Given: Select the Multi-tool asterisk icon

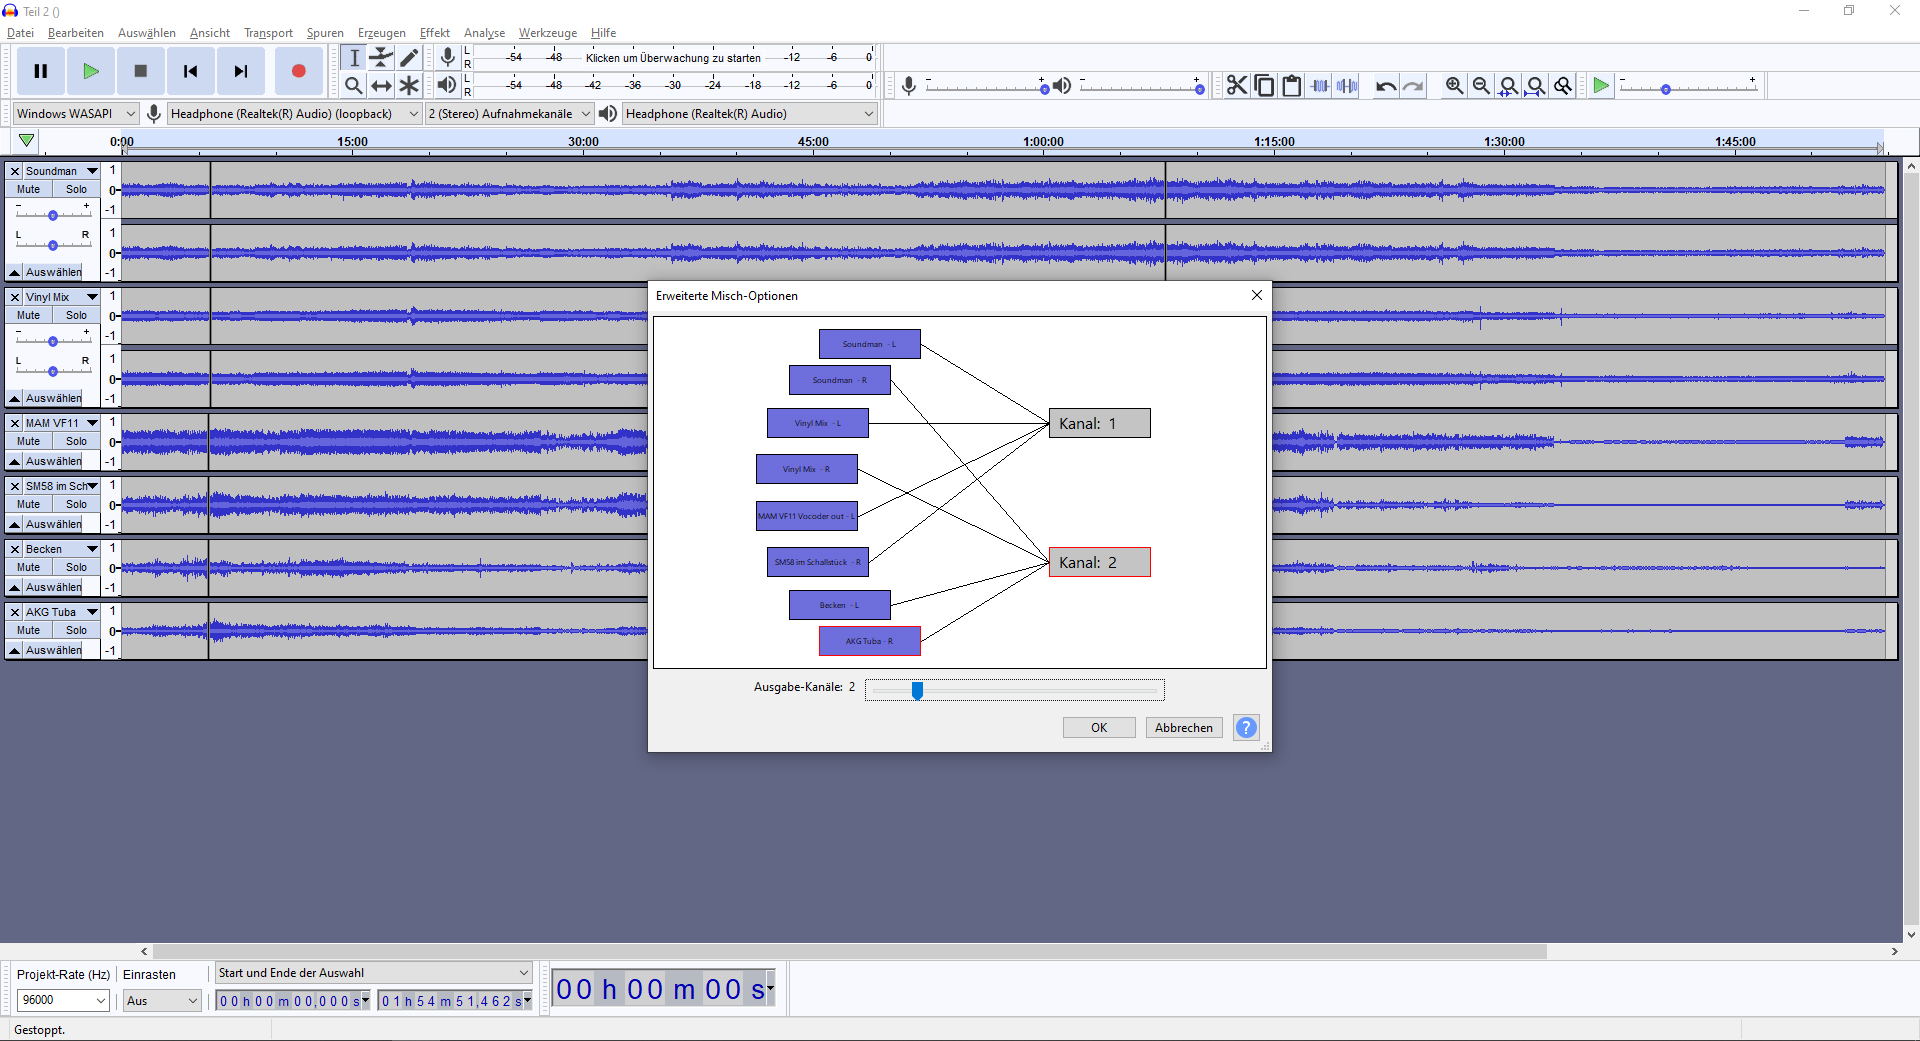Looking at the screenshot, I should (x=409, y=86).
